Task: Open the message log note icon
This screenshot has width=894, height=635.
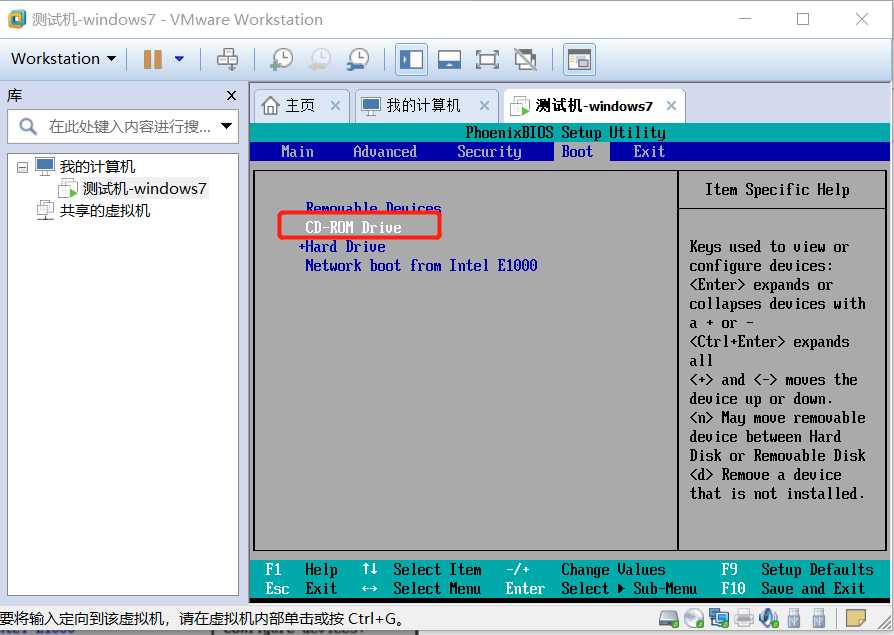Action: click(x=855, y=618)
